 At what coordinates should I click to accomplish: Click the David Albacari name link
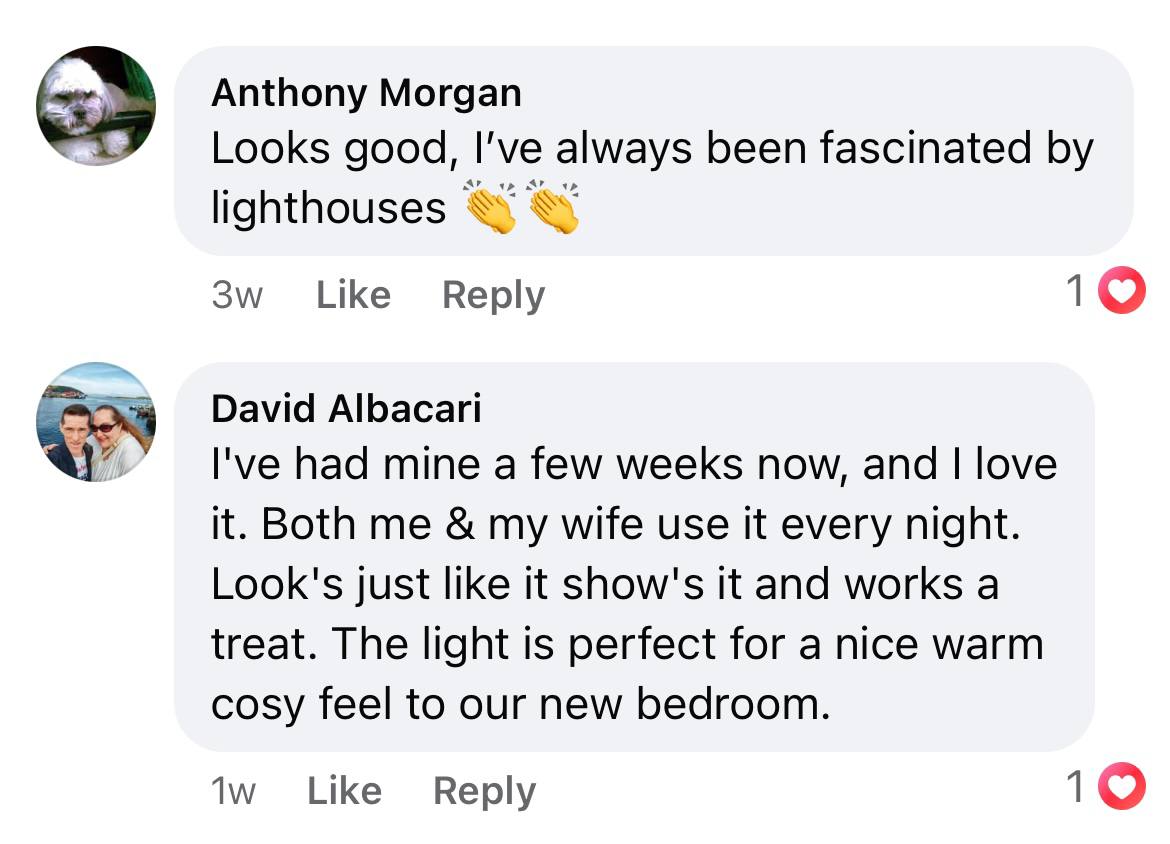coord(346,409)
